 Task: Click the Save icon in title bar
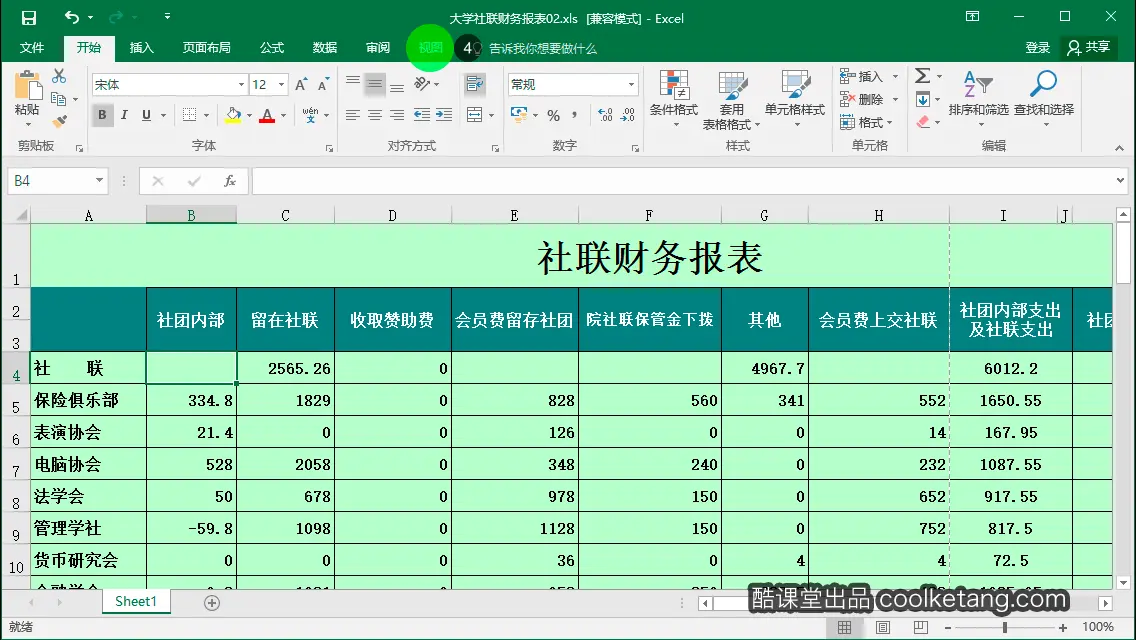(x=28, y=17)
